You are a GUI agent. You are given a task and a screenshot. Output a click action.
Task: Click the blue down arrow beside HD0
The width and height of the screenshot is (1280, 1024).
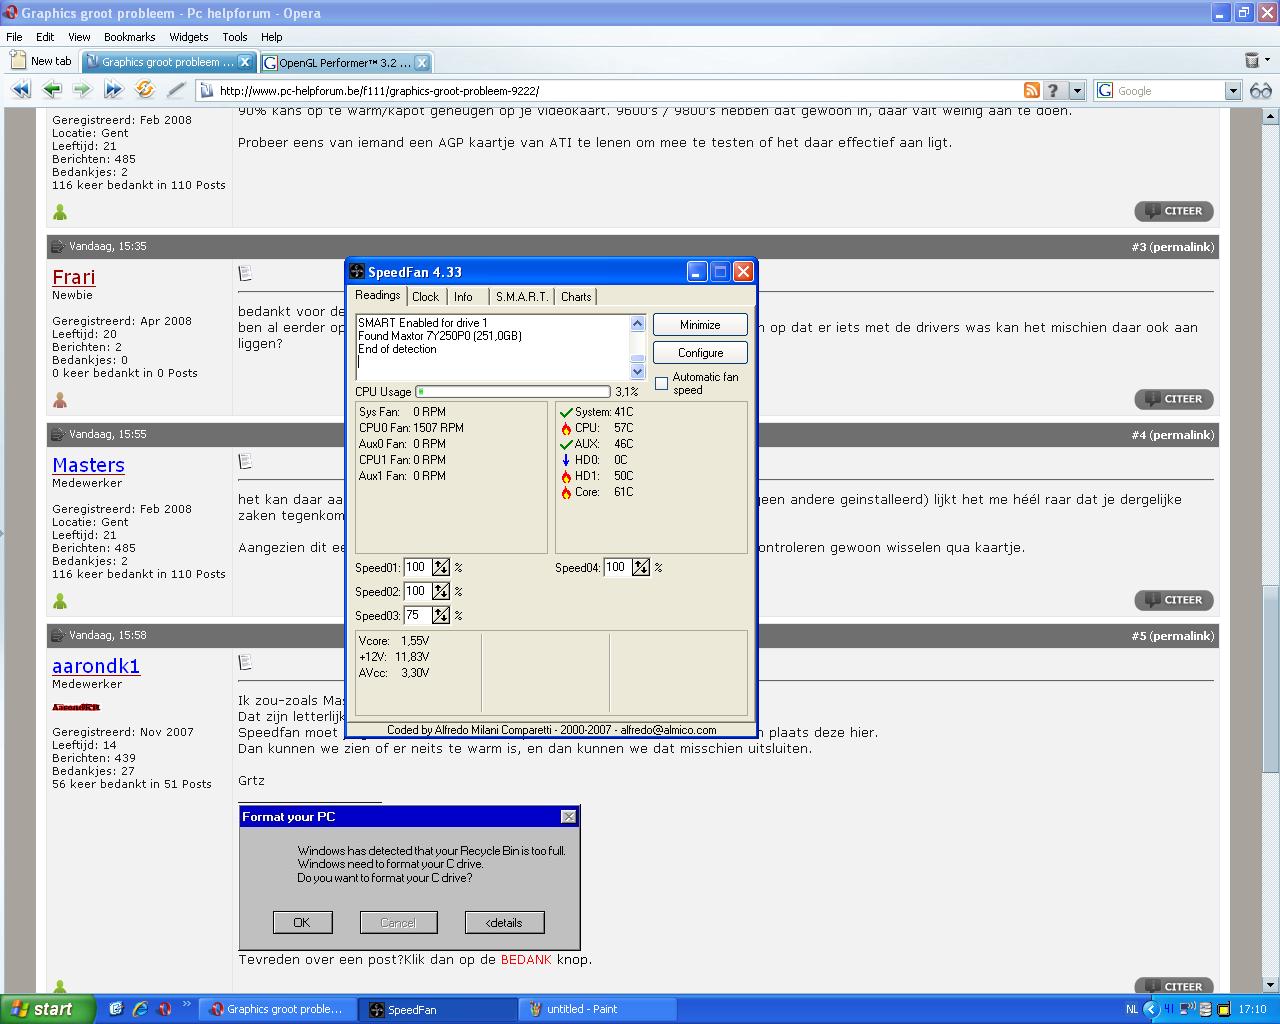point(566,460)
